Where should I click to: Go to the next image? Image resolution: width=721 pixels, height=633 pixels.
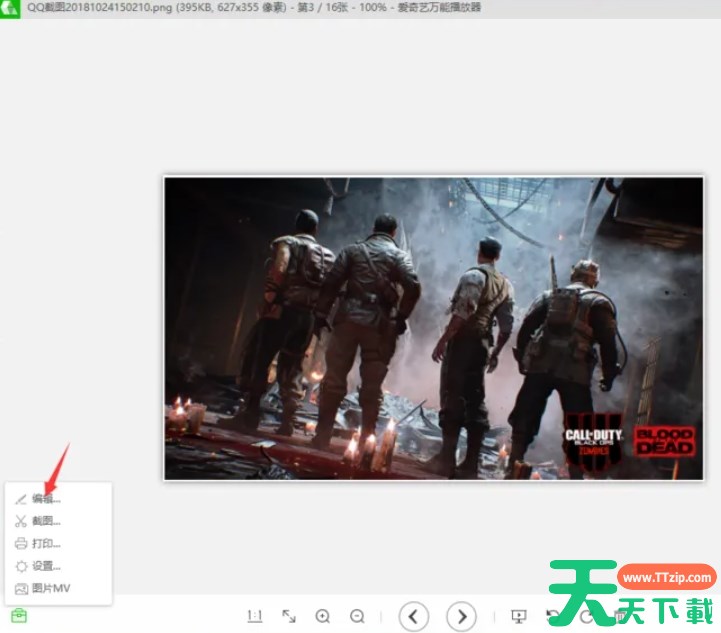pyautogui.click(x=461, y=616)
